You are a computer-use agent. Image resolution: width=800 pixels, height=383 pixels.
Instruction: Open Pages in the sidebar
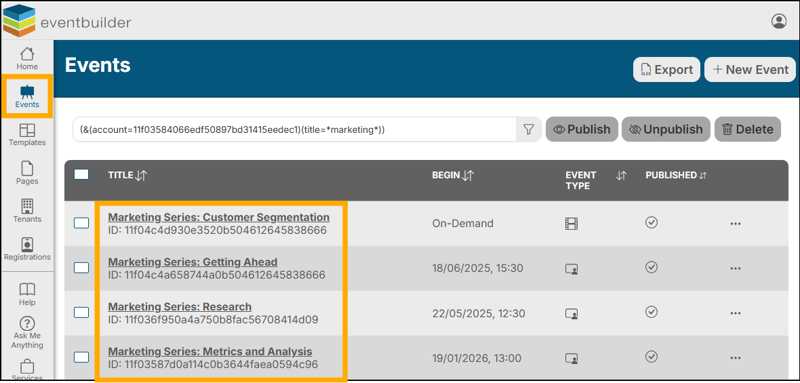pos(27,173)
